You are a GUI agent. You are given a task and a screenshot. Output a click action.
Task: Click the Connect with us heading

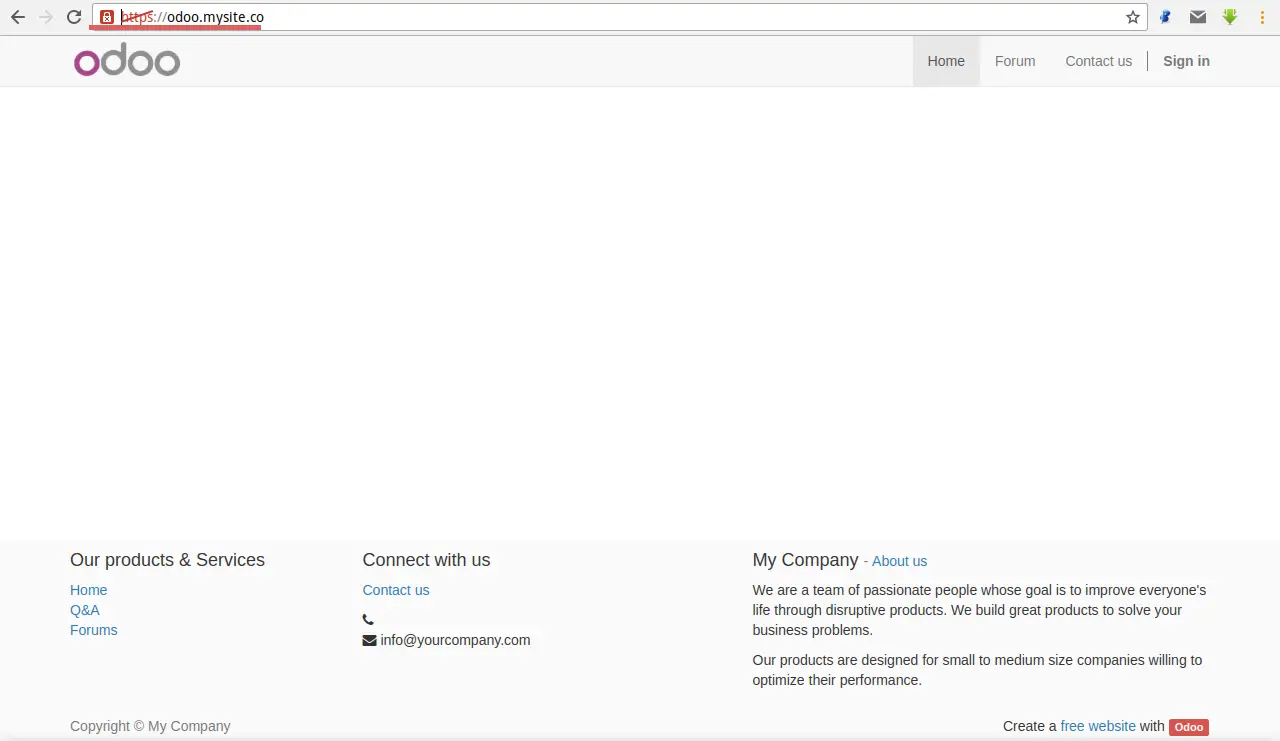pos(426,560)
